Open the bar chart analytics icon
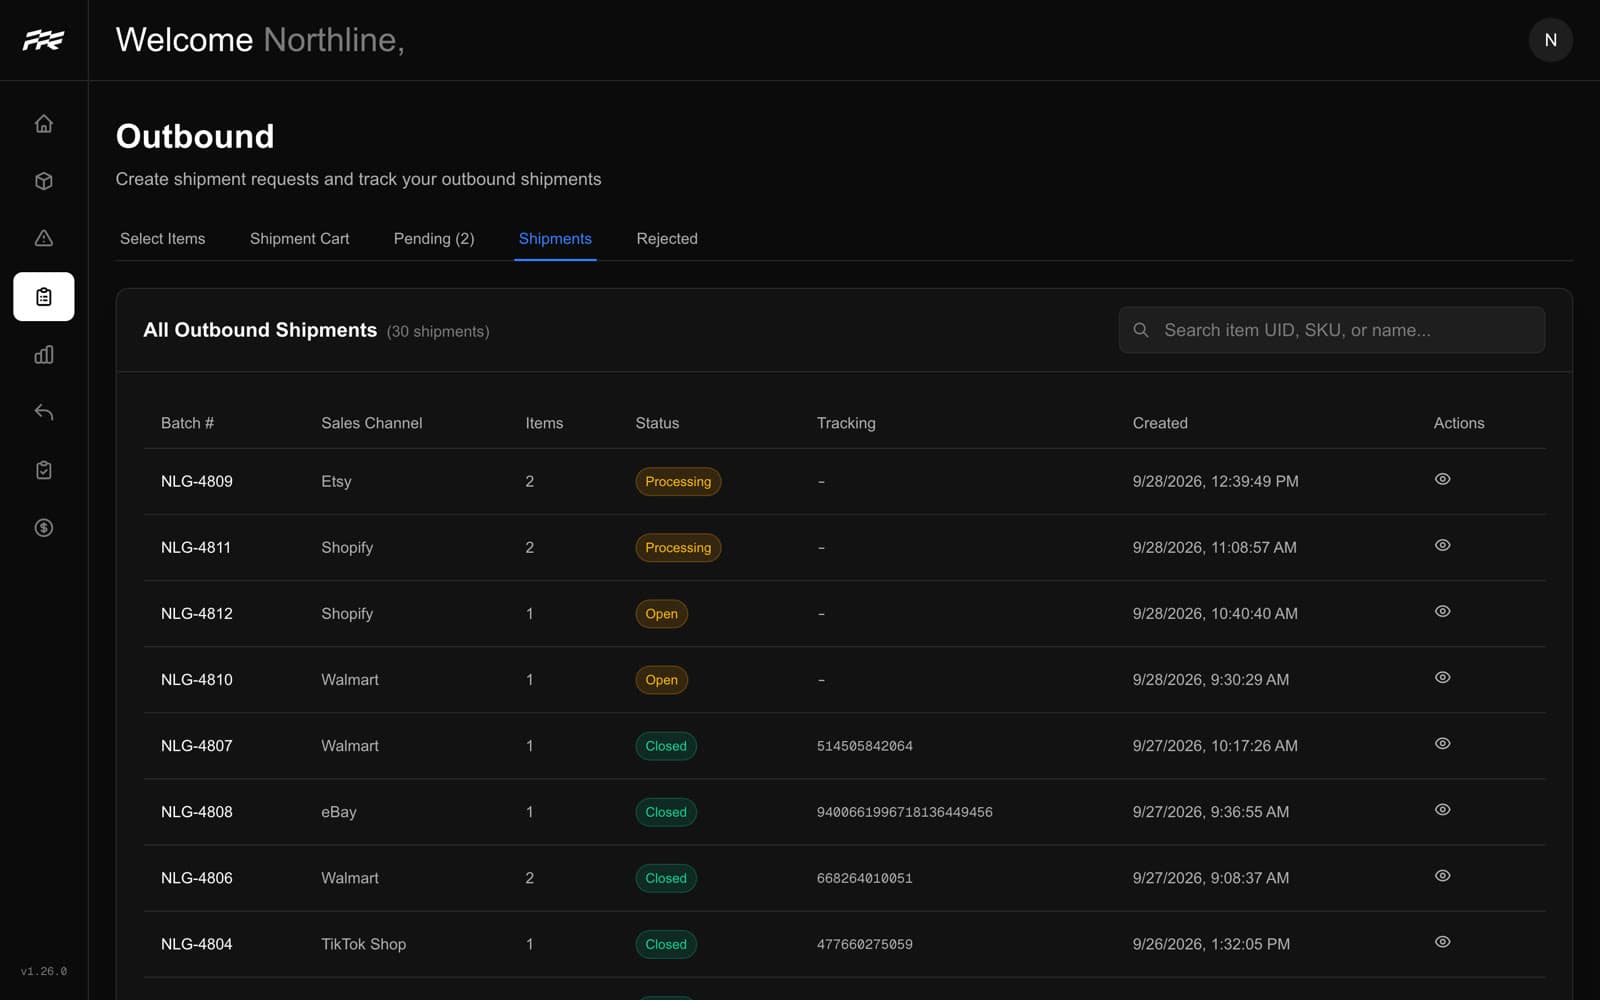The height and width of the screenshot is (1000, 1600). pyautogui.click(x=43, y=355)
